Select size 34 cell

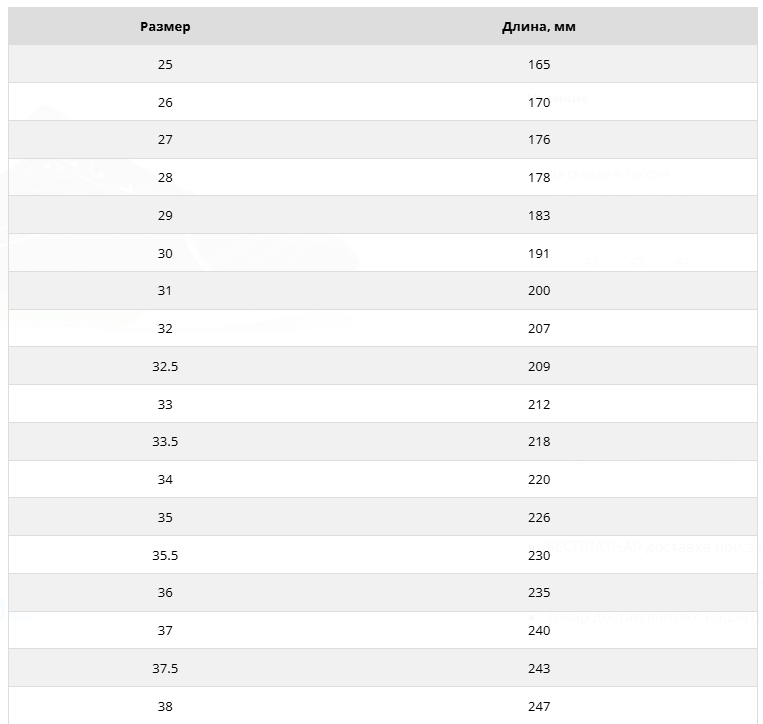click(x=165, y=480)
